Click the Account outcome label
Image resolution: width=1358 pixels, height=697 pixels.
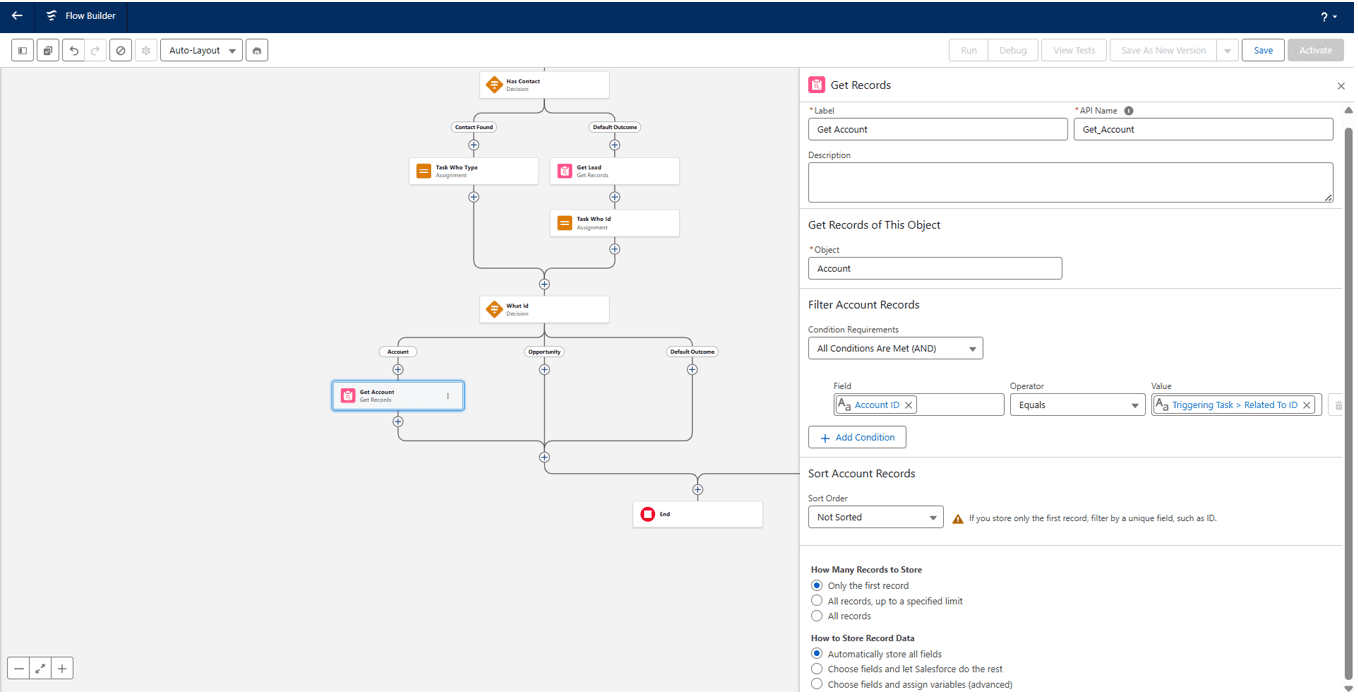pyautogui.click(x=398, y=352)
